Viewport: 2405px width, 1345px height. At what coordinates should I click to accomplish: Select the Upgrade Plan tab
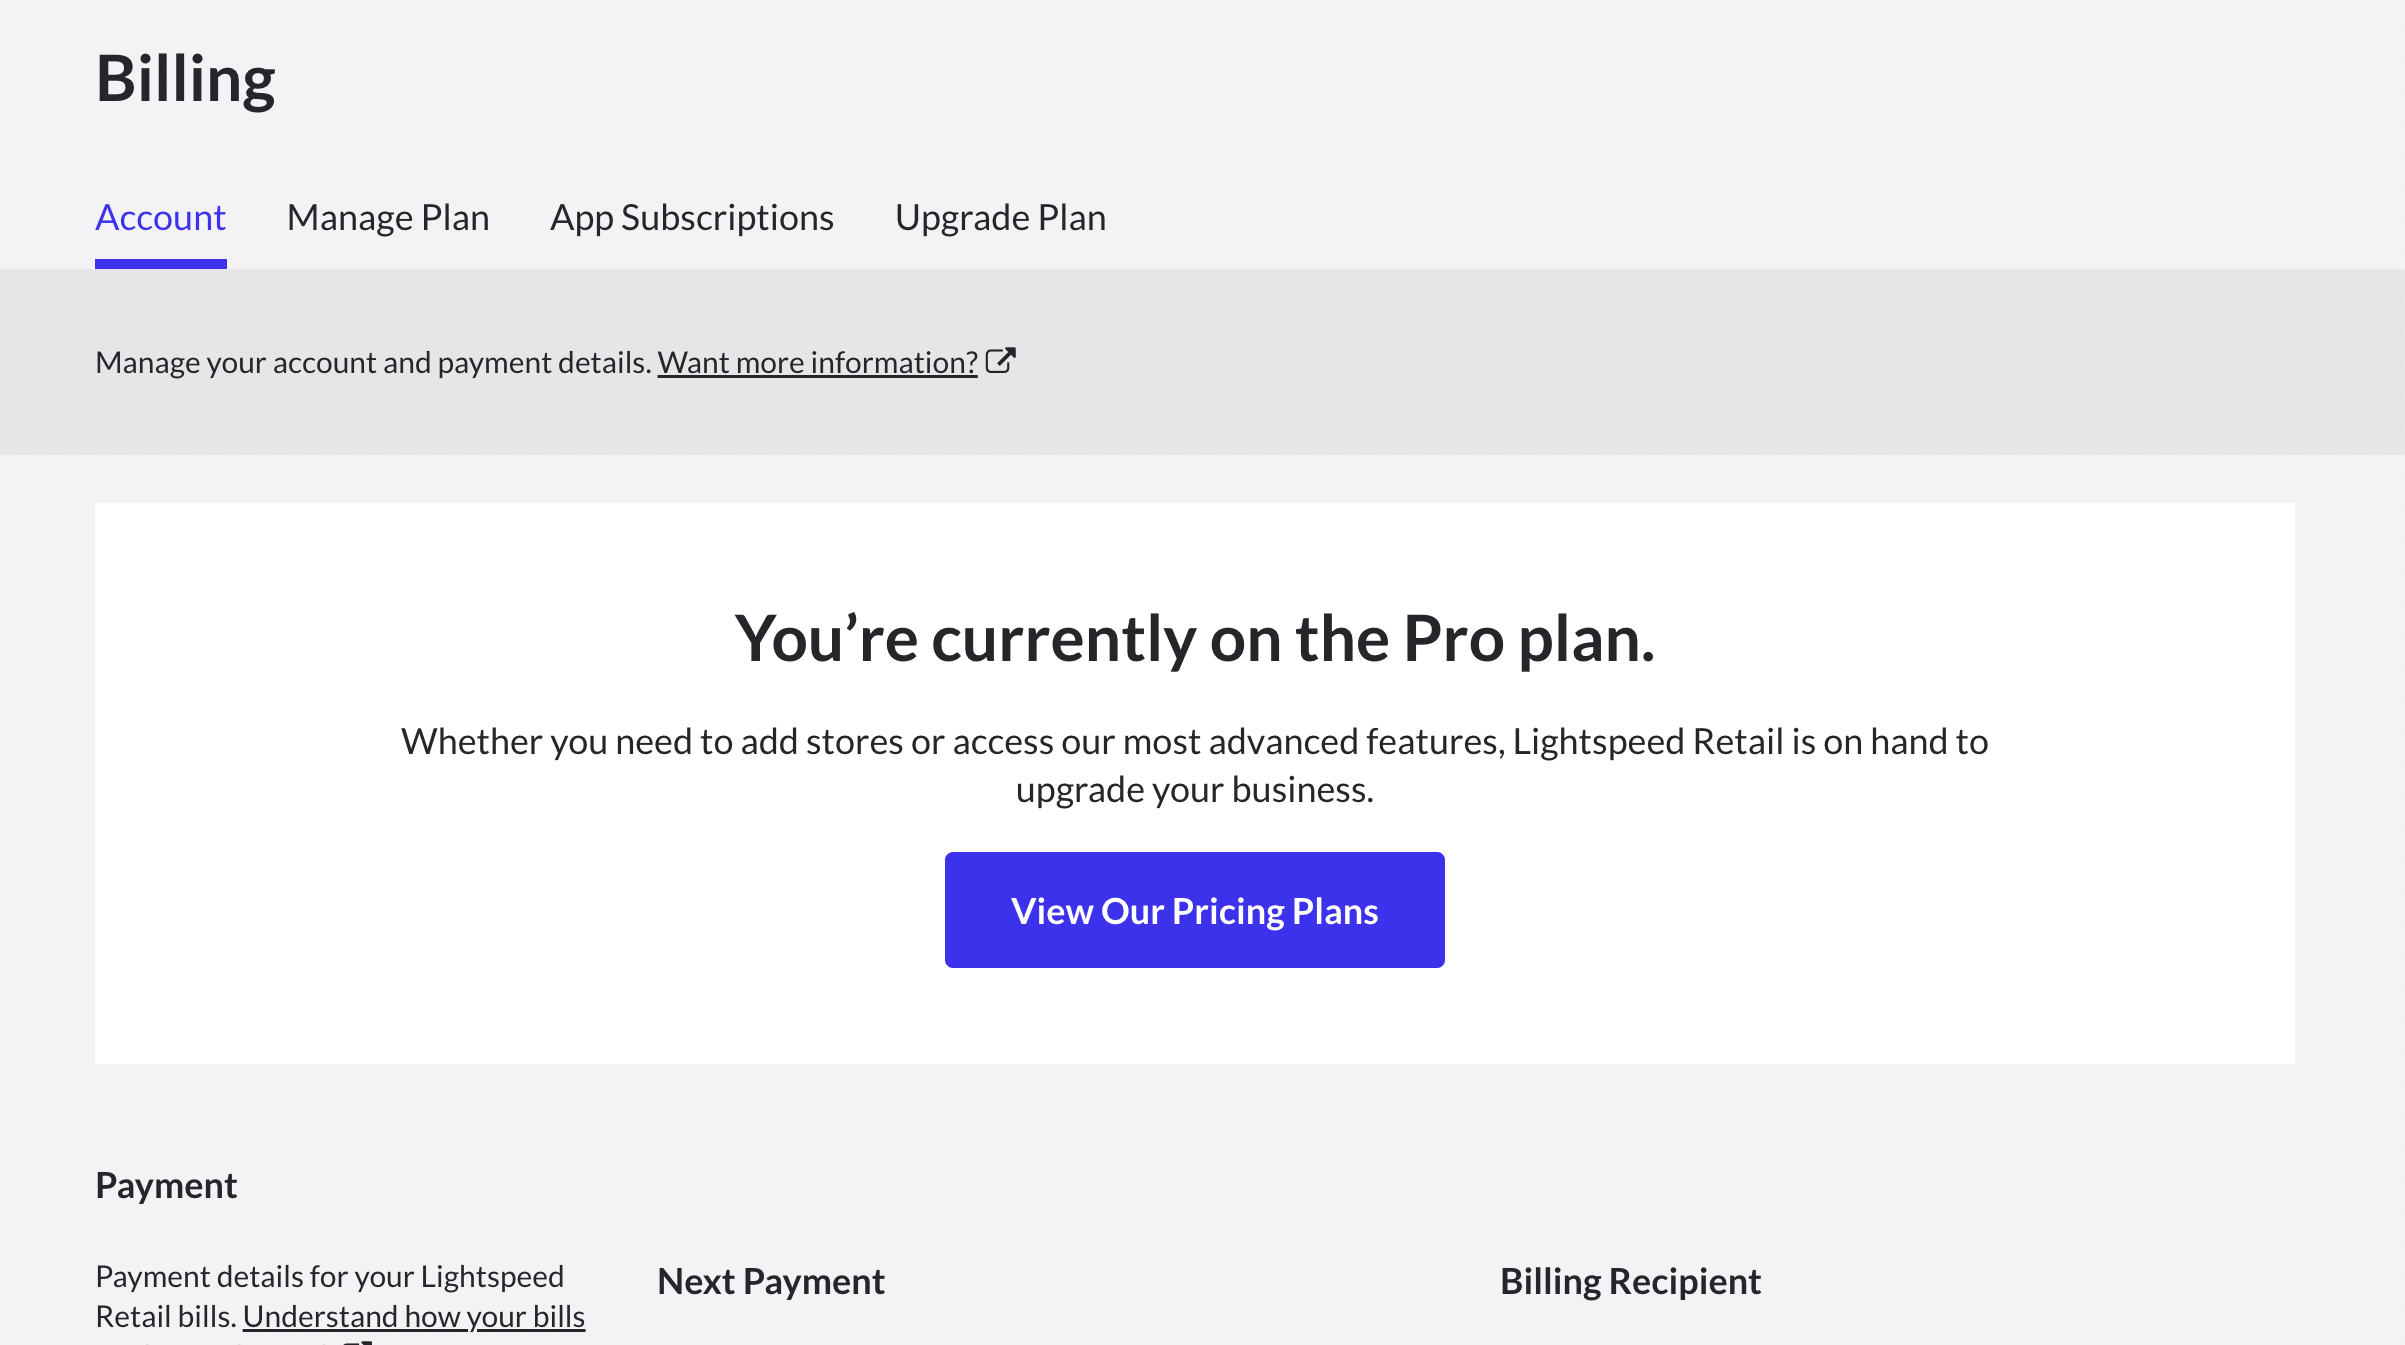(1000, 218)
